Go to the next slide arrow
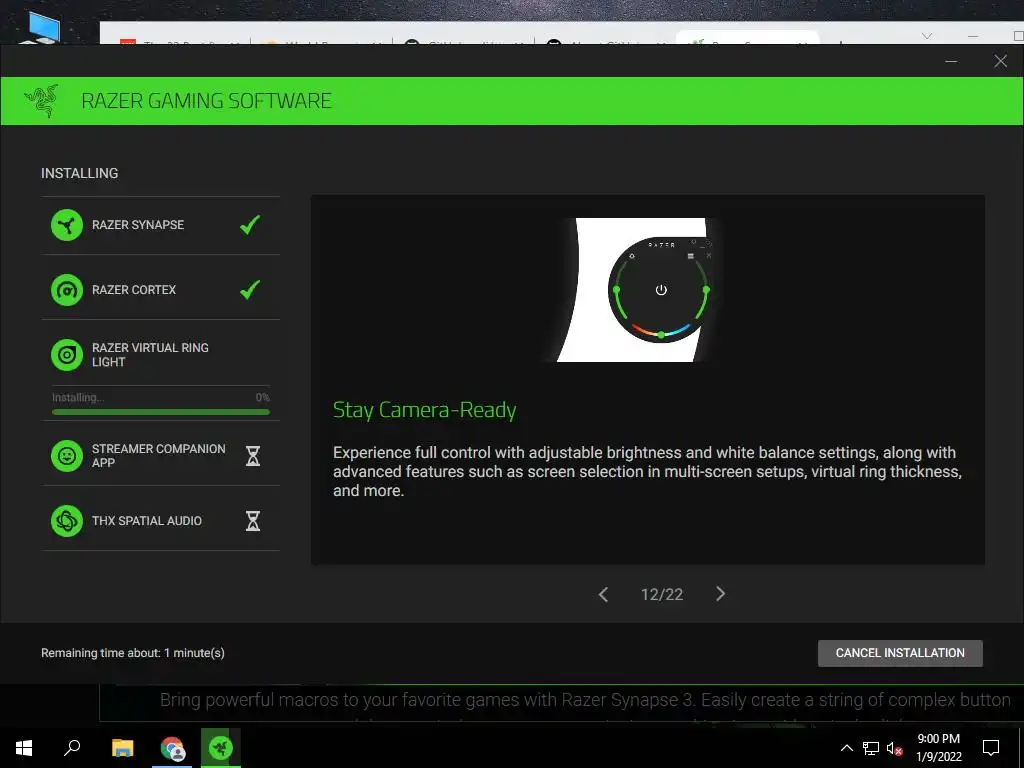Image resolution: width=1024 pixels, height=768 pixels. tap(720, 594)
